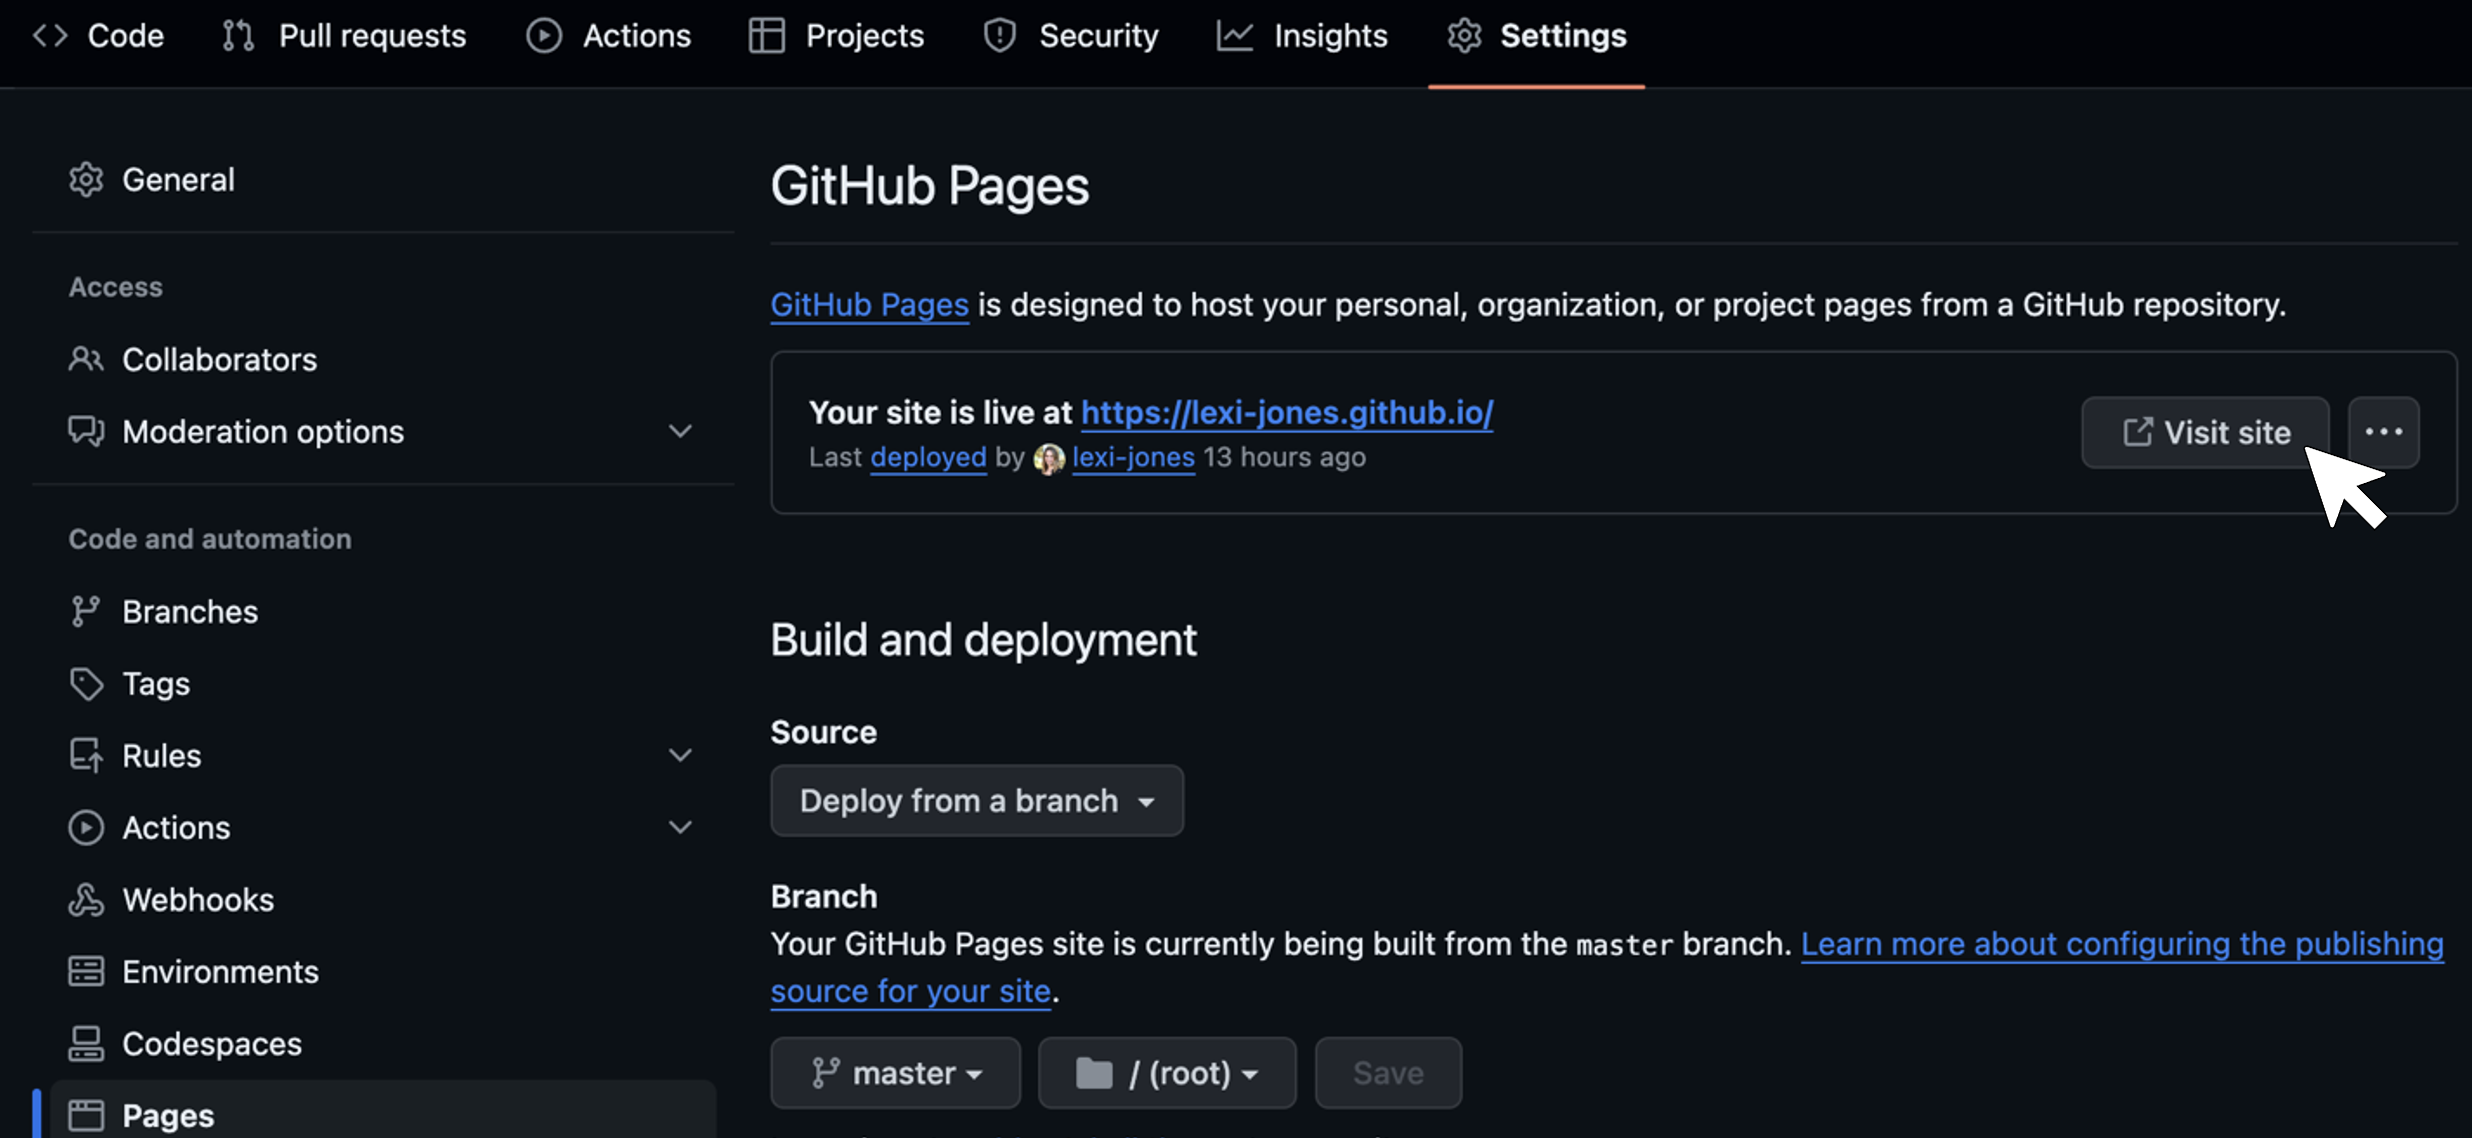Viewport: 2472px width, 1138px height.
Task: Click the git branch icon beside Branches
Action: tap(86, 611)
